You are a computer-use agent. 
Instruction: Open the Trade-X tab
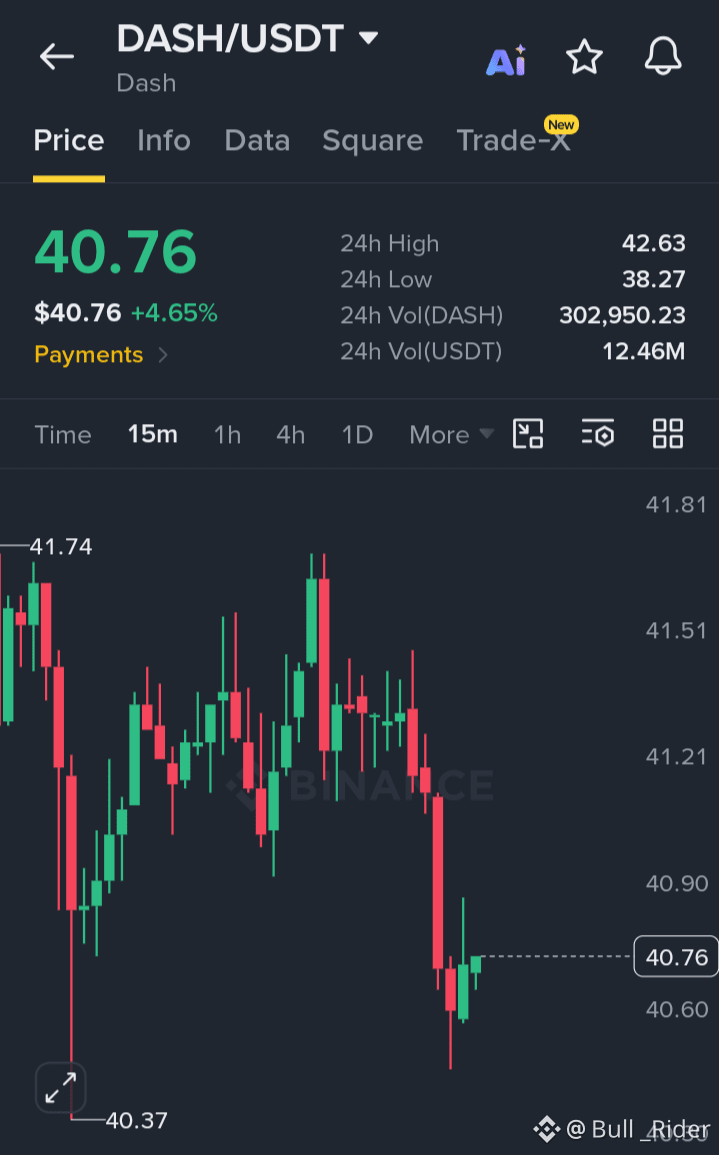514,141
